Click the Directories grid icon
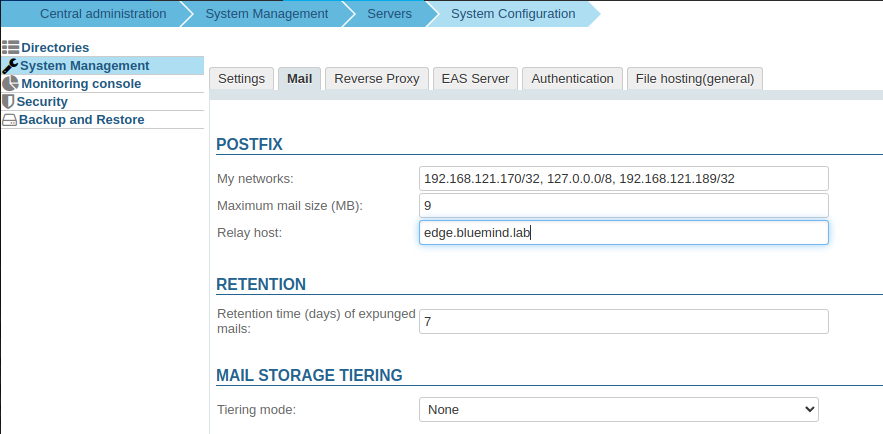 (x=10, y=47)
